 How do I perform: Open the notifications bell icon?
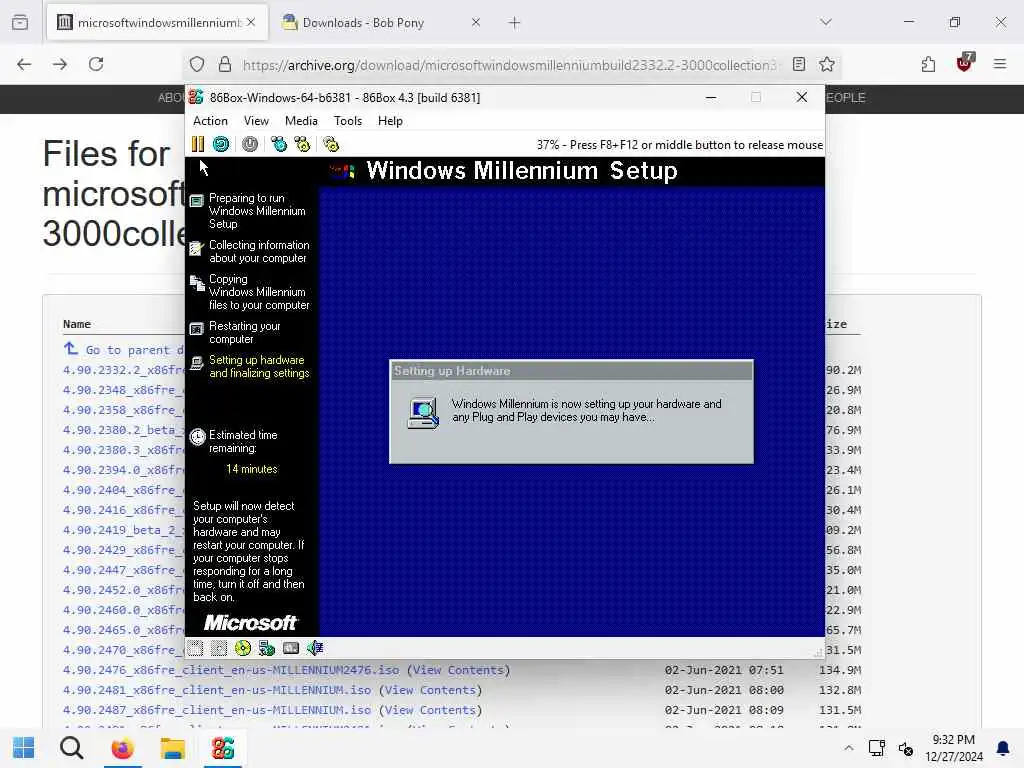[x=1003, y=748]
